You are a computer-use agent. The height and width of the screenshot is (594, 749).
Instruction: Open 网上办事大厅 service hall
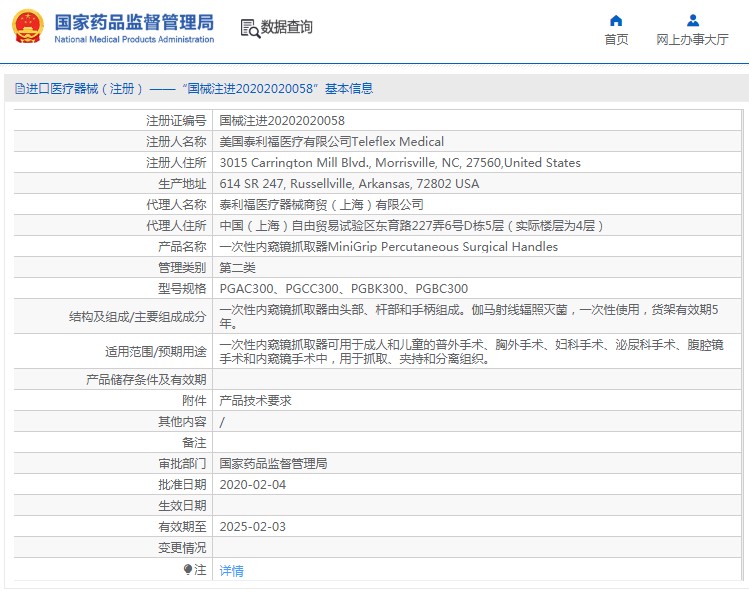(x=692, y=40)
